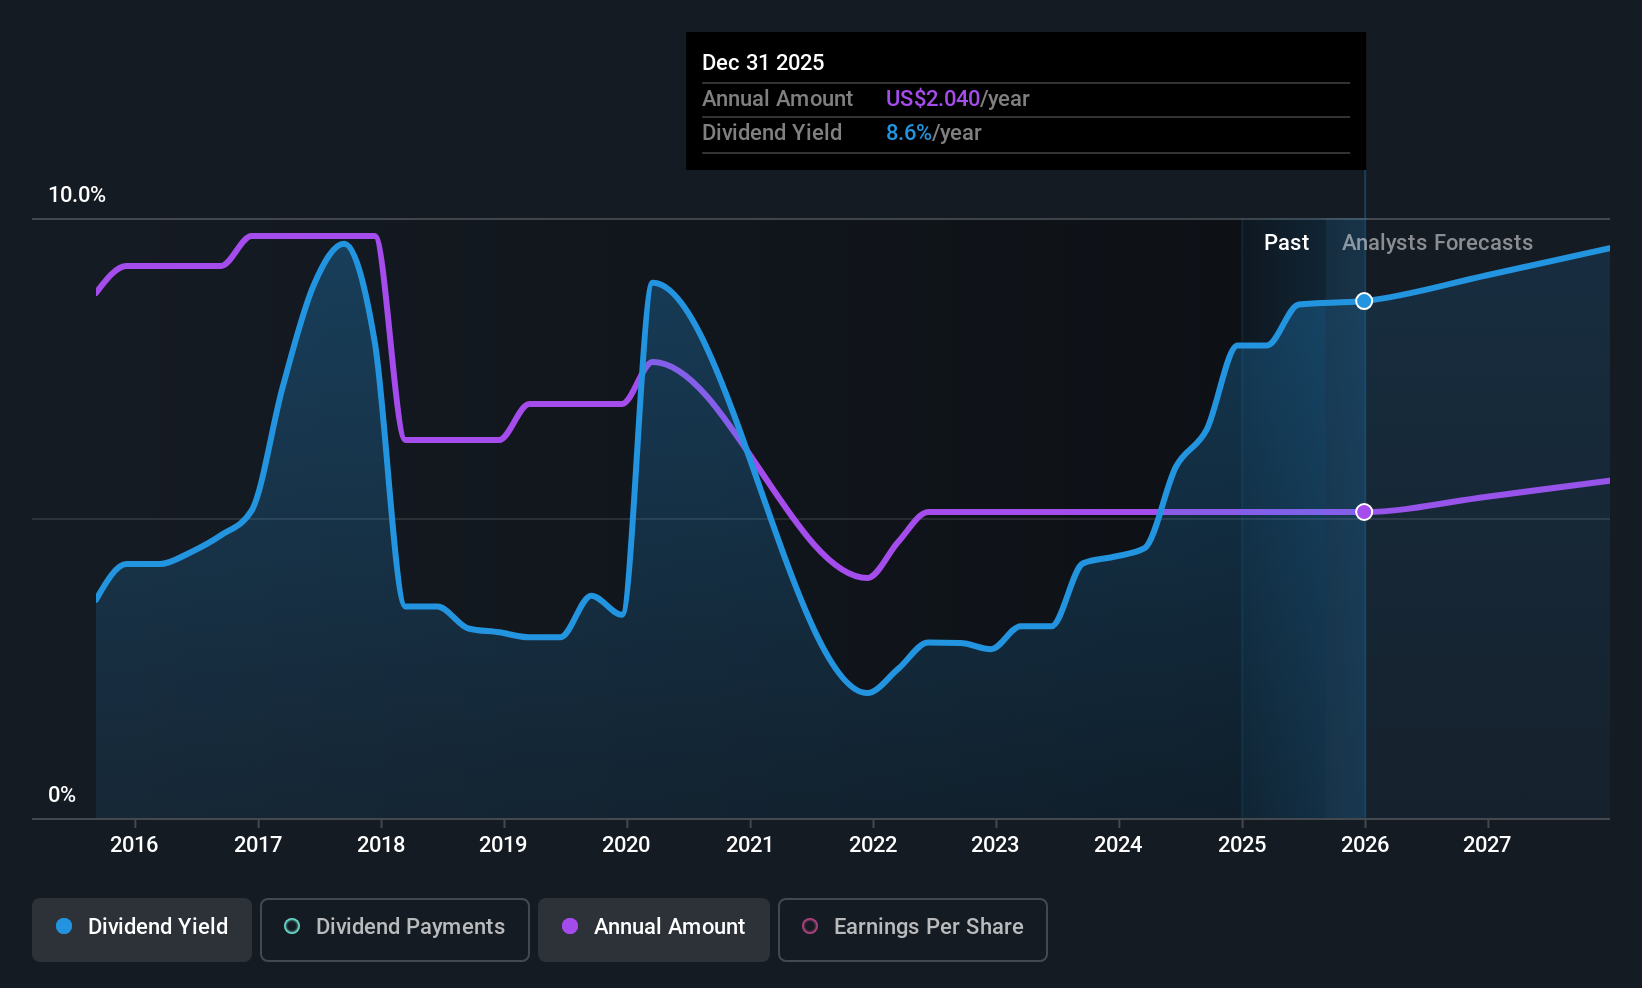Click the blue Dividend Yield marker at 2026
The height and width of the screenshot is (988, 1642).
pos(1364,301)
